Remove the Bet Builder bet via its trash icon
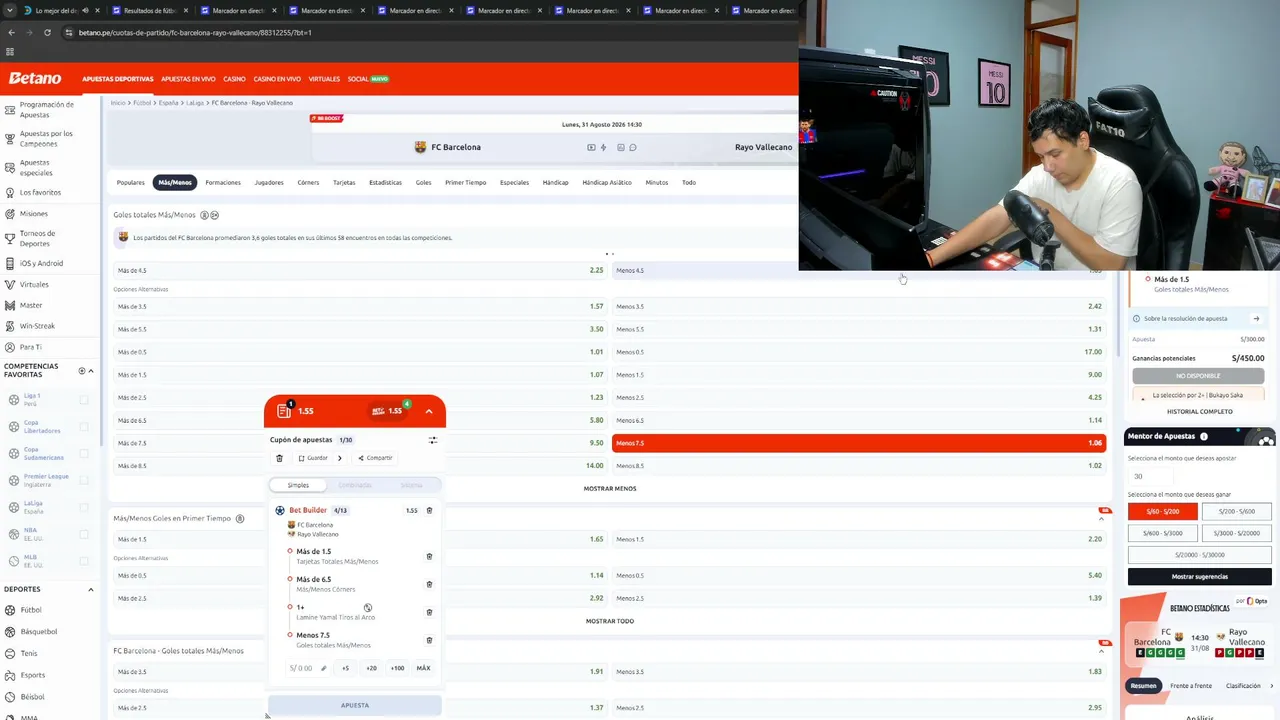The width and height of the screenshot is (1280, 720). click(x=430, y=510)
